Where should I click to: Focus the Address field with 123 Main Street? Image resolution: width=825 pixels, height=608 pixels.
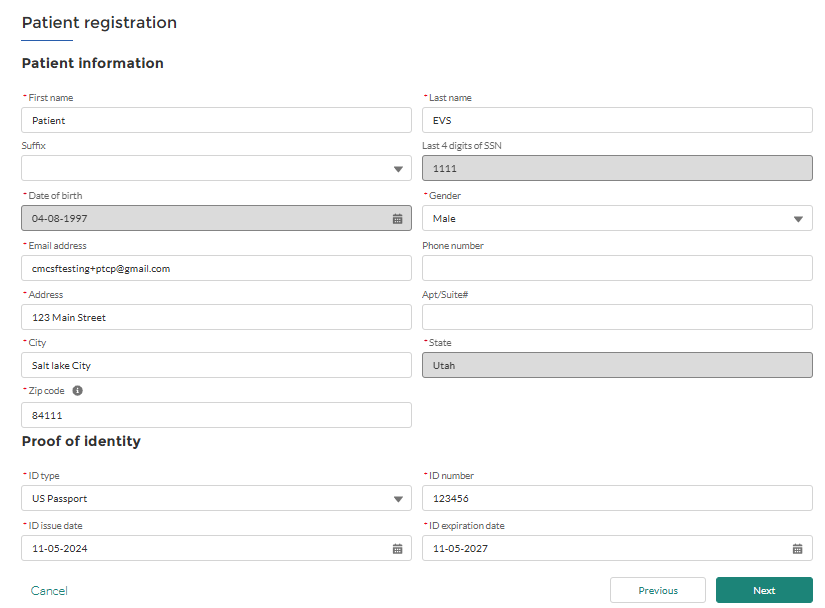coord(216,317)
